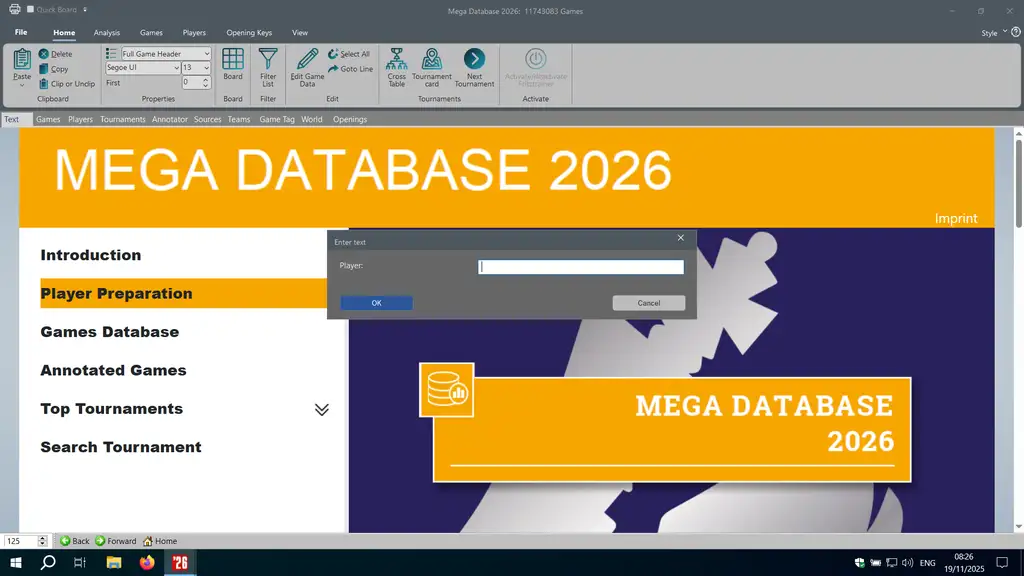1024x576 pixels.
Task: Open the Opening Keys ribbon tab
Action: tap(250, 33)
